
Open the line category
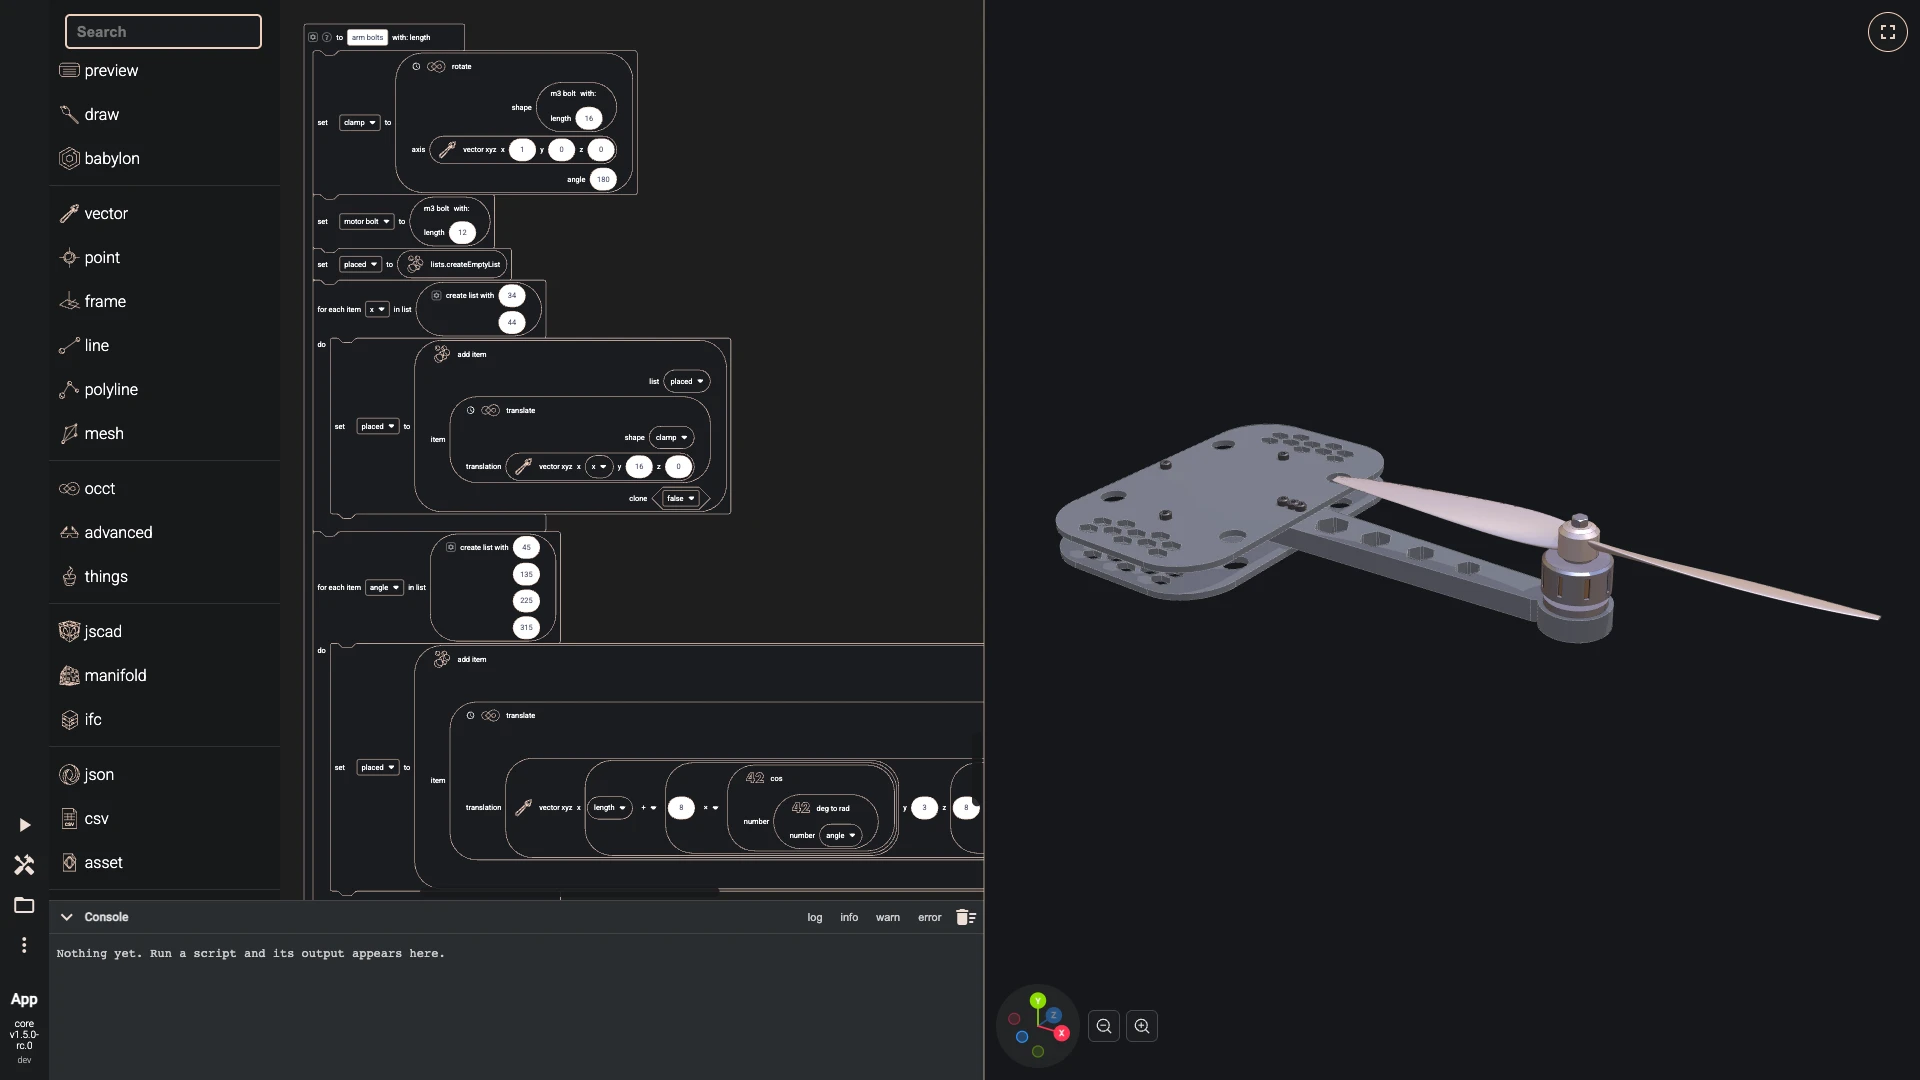click(164, 345)
